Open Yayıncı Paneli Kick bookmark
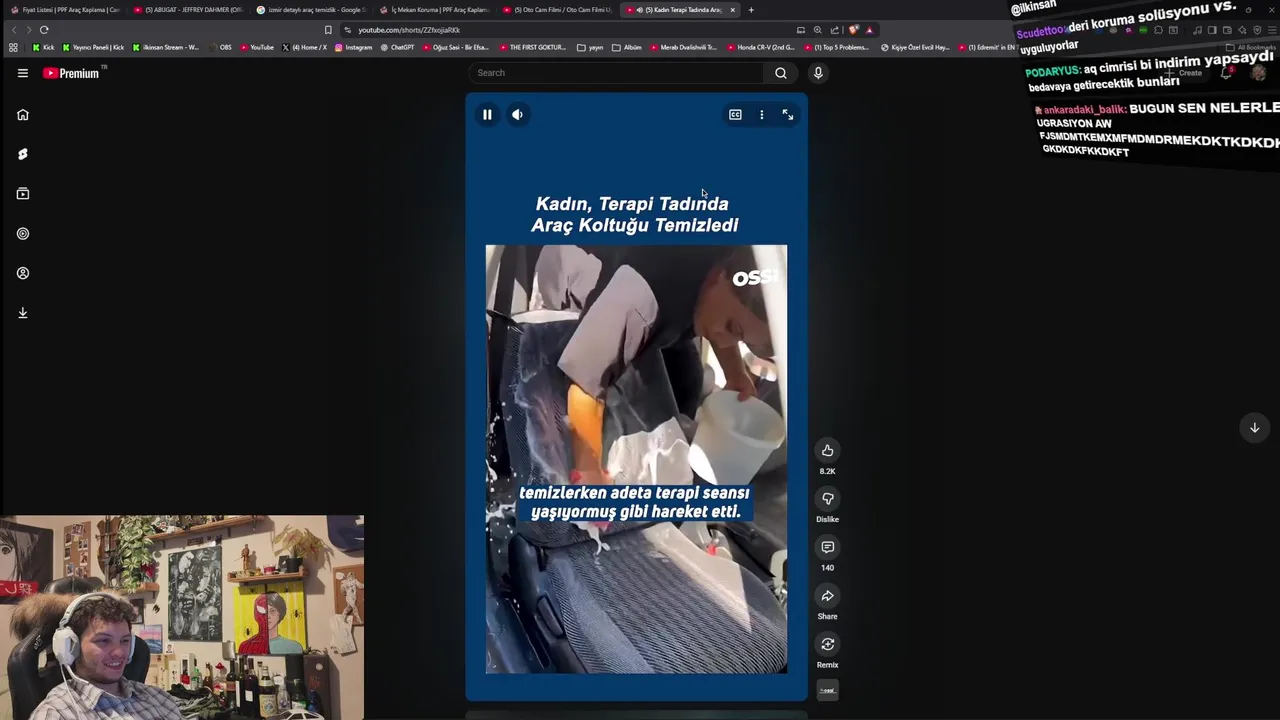This screenshot has width=1280, height=720. (x=93, y=47)
